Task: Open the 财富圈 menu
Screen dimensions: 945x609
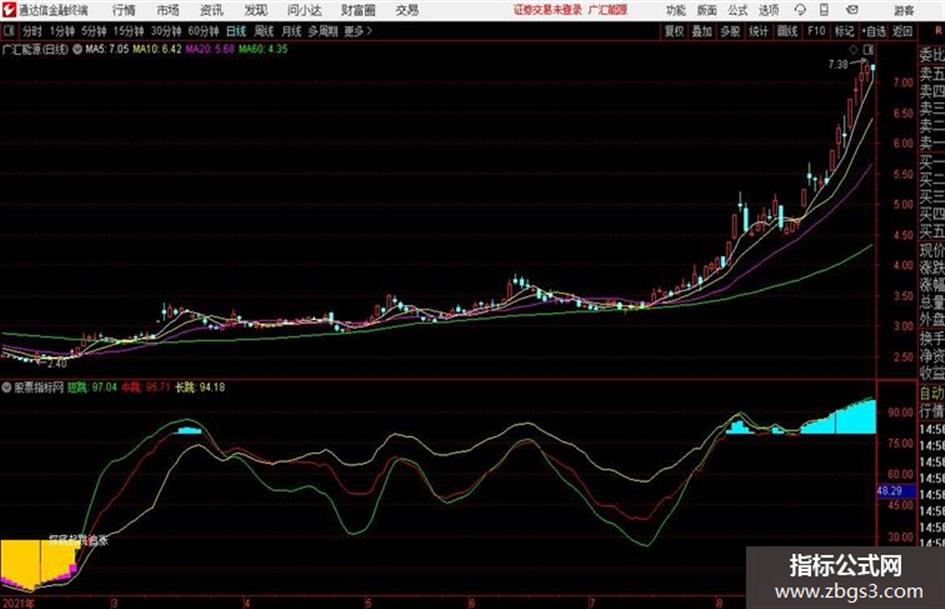Action: 358,10
